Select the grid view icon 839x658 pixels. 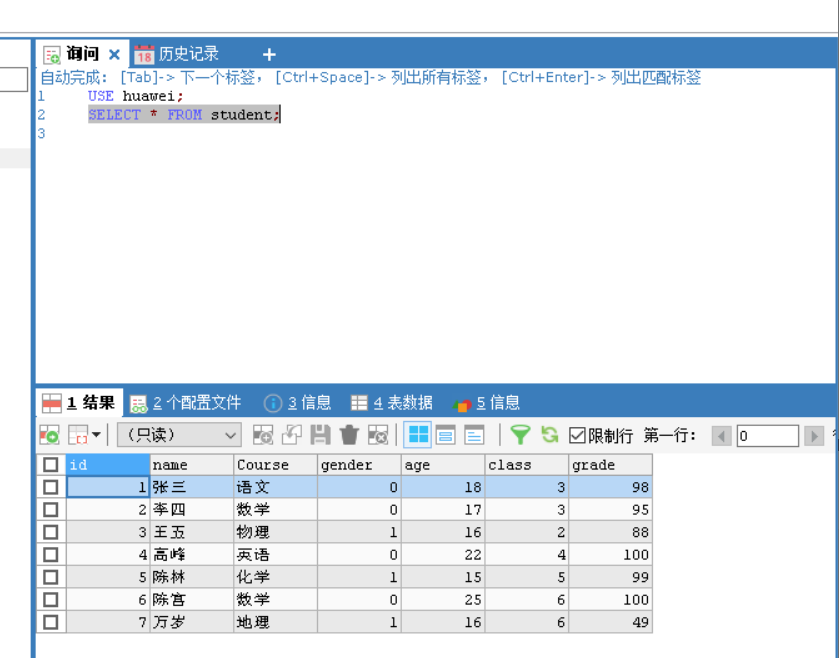pyautogui.click(x=417, y=435)
